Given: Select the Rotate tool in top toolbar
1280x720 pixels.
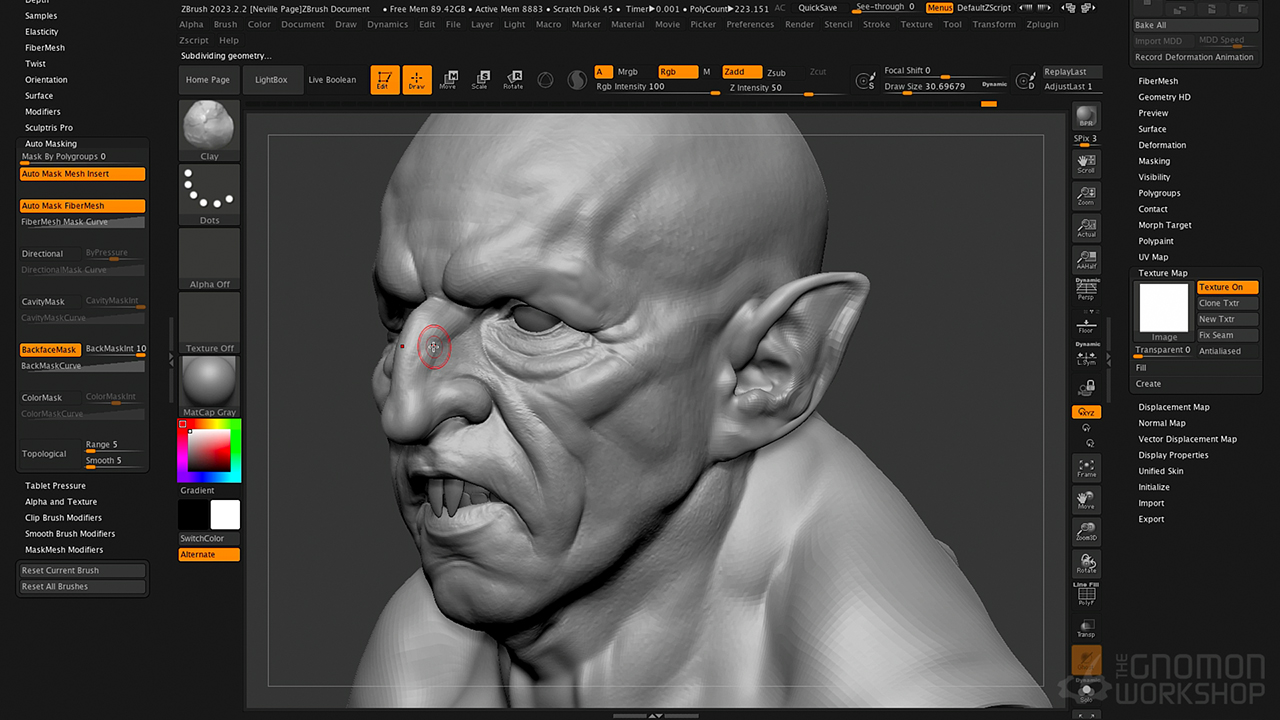Looking at the screenshot, I should (513, 80).
